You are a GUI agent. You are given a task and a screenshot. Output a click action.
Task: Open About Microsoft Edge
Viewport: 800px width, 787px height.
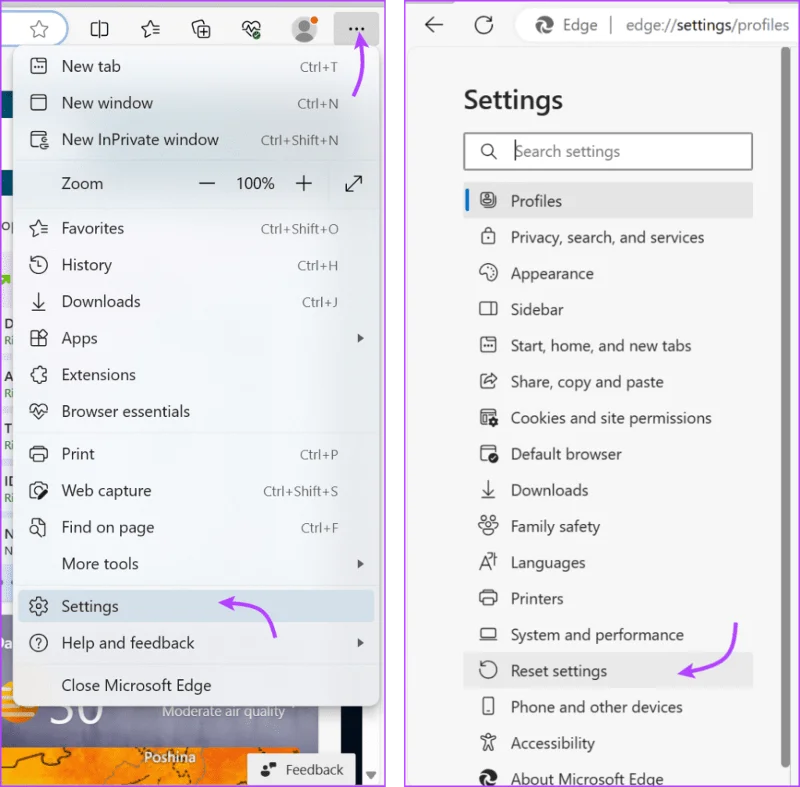click(x=608, y=777)
